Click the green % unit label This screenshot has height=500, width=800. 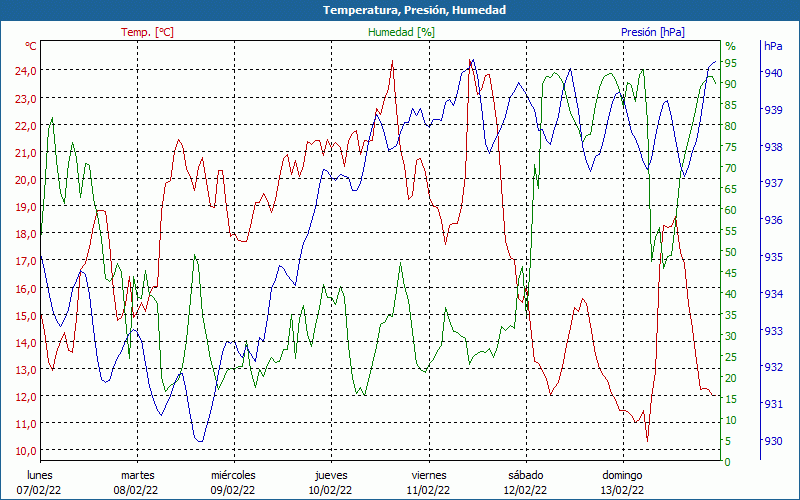coord(731,46)
